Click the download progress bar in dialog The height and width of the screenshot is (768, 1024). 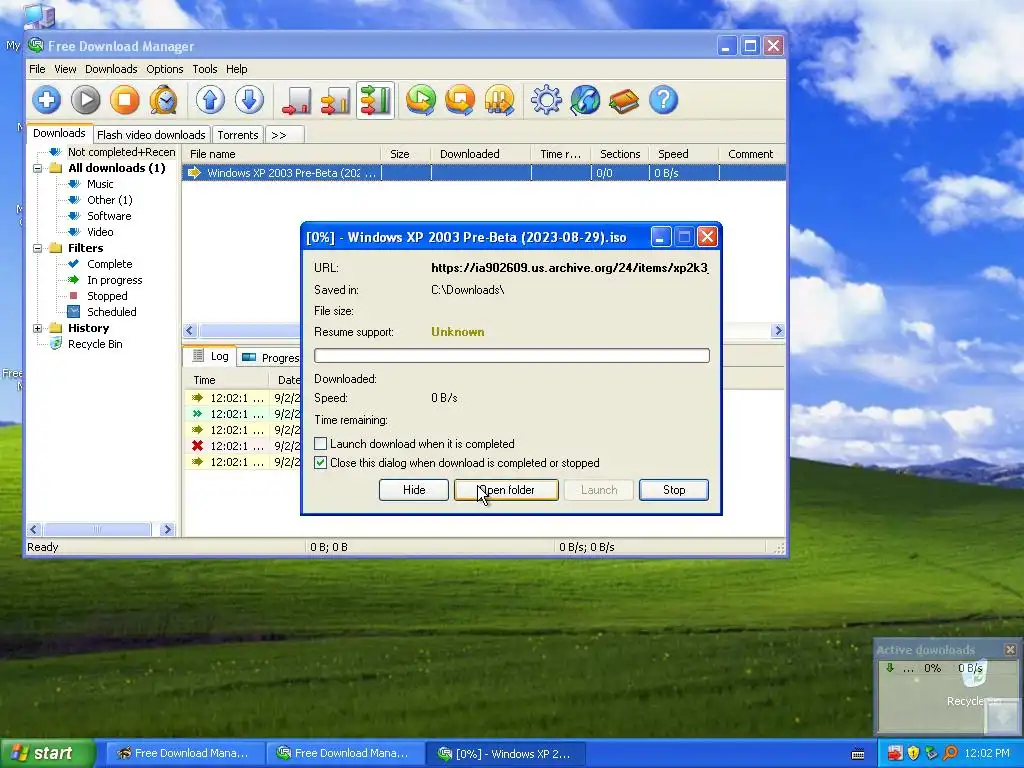pyautogui.click(x=512, y=355)
